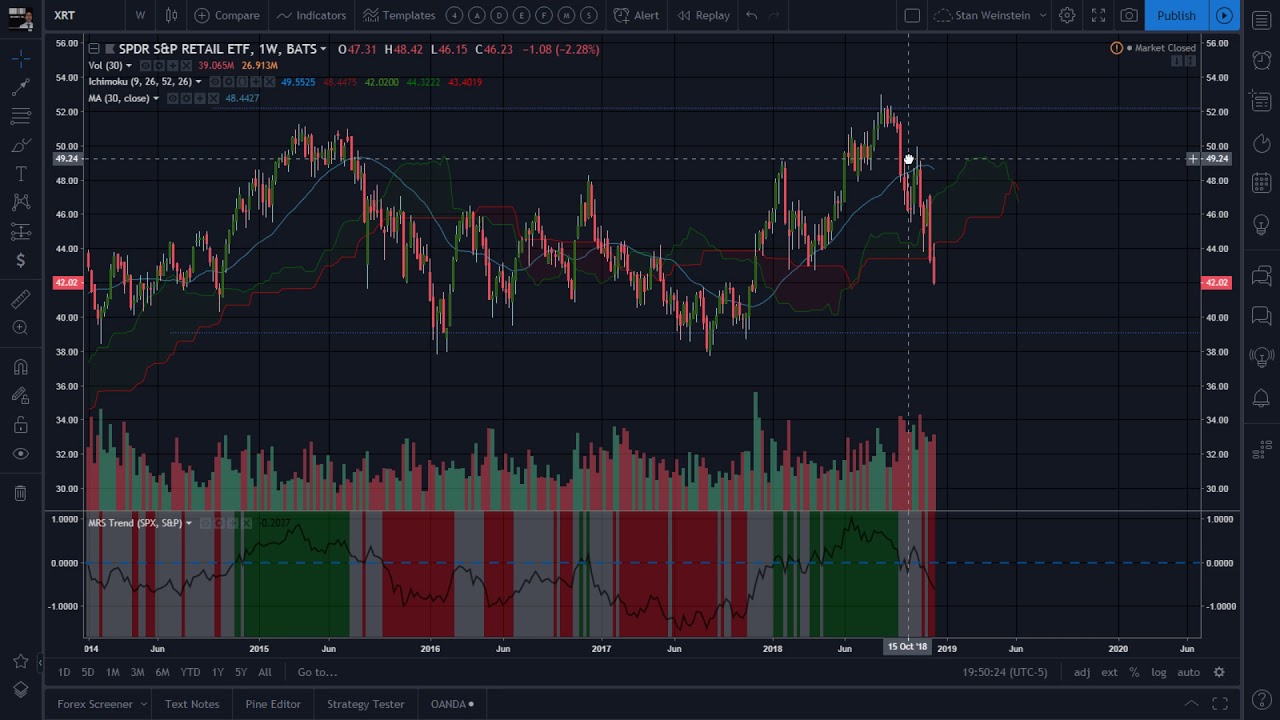The width and height of the screenshot is (1280, 720).
Task: Click the Publish button
Action: click(1176, 15)
